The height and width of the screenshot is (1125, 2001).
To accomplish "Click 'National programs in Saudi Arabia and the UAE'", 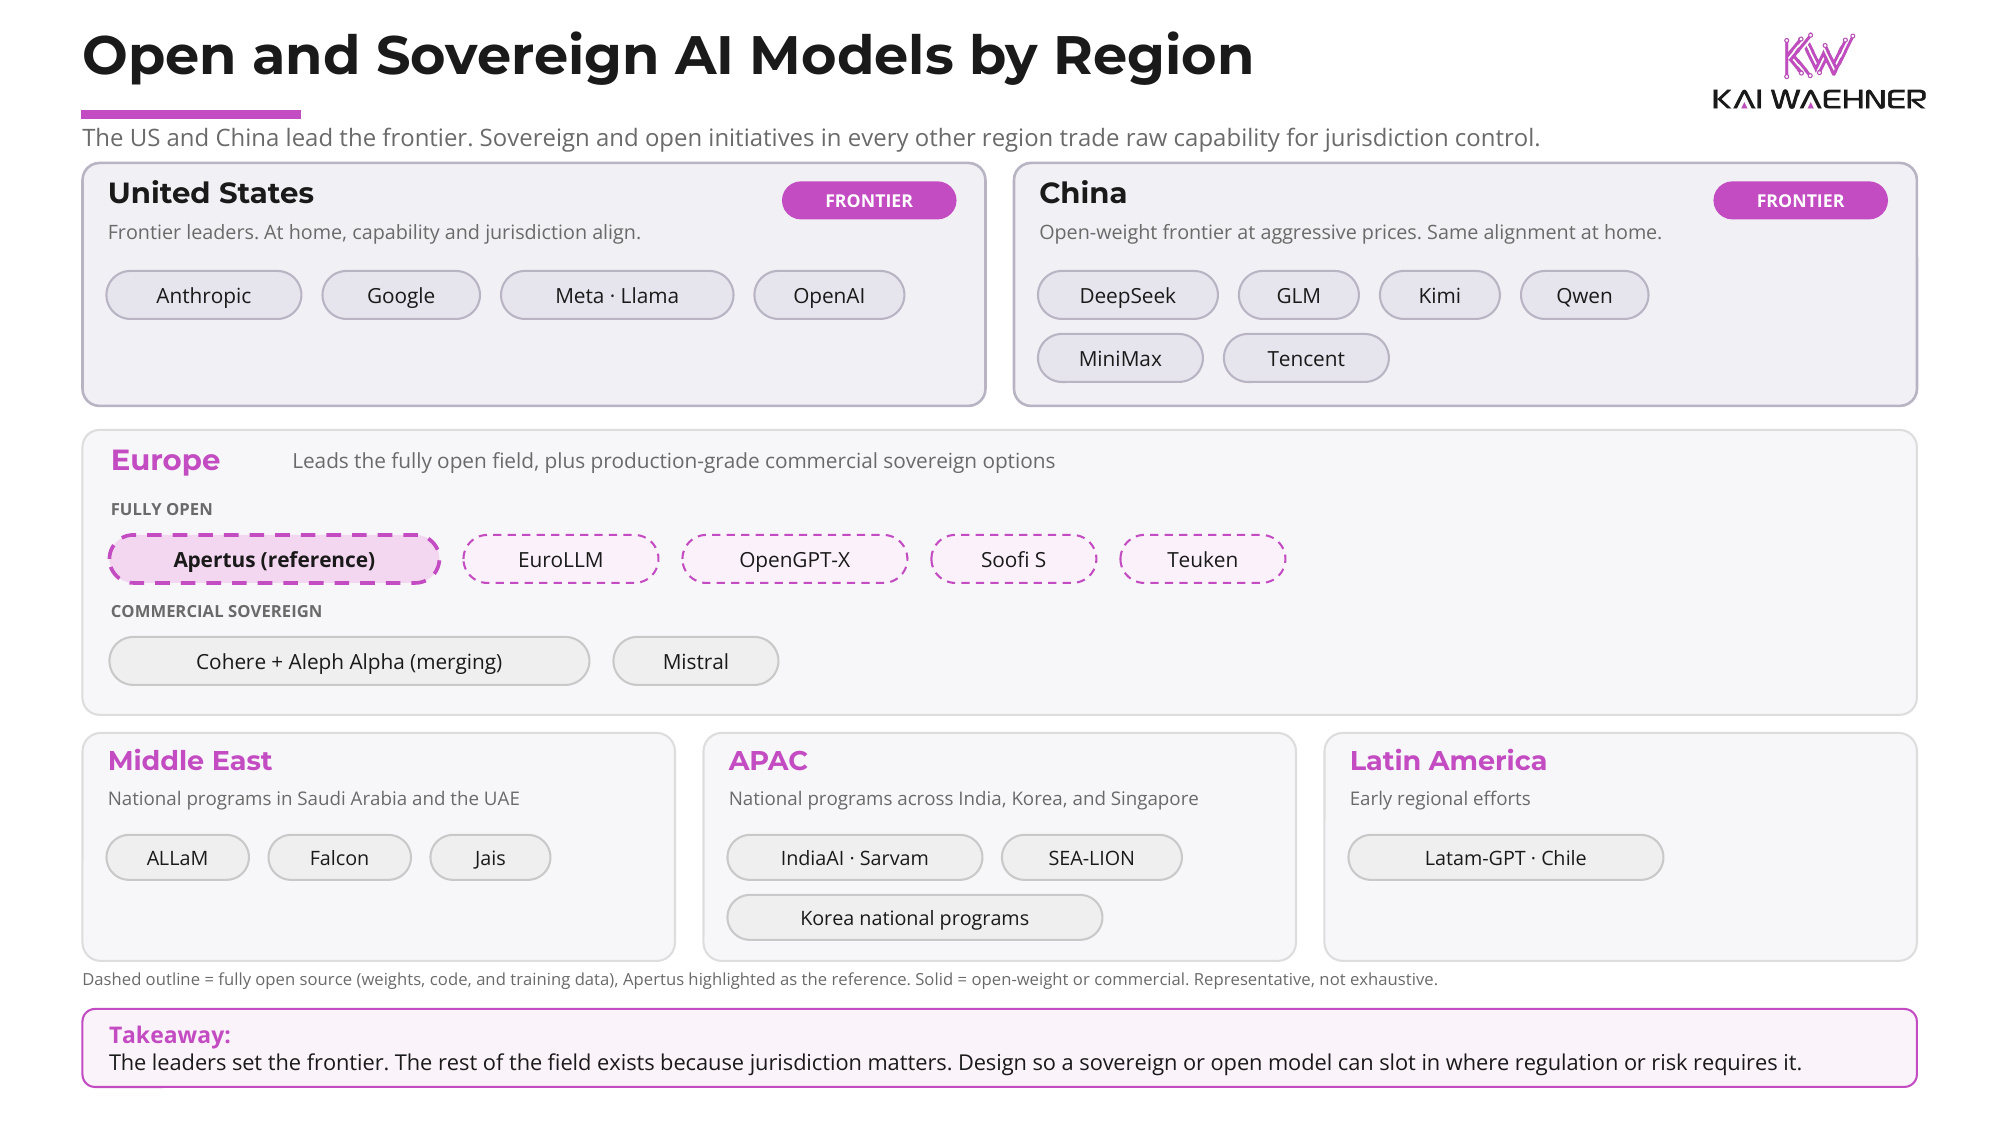I will tap(314, 798).
